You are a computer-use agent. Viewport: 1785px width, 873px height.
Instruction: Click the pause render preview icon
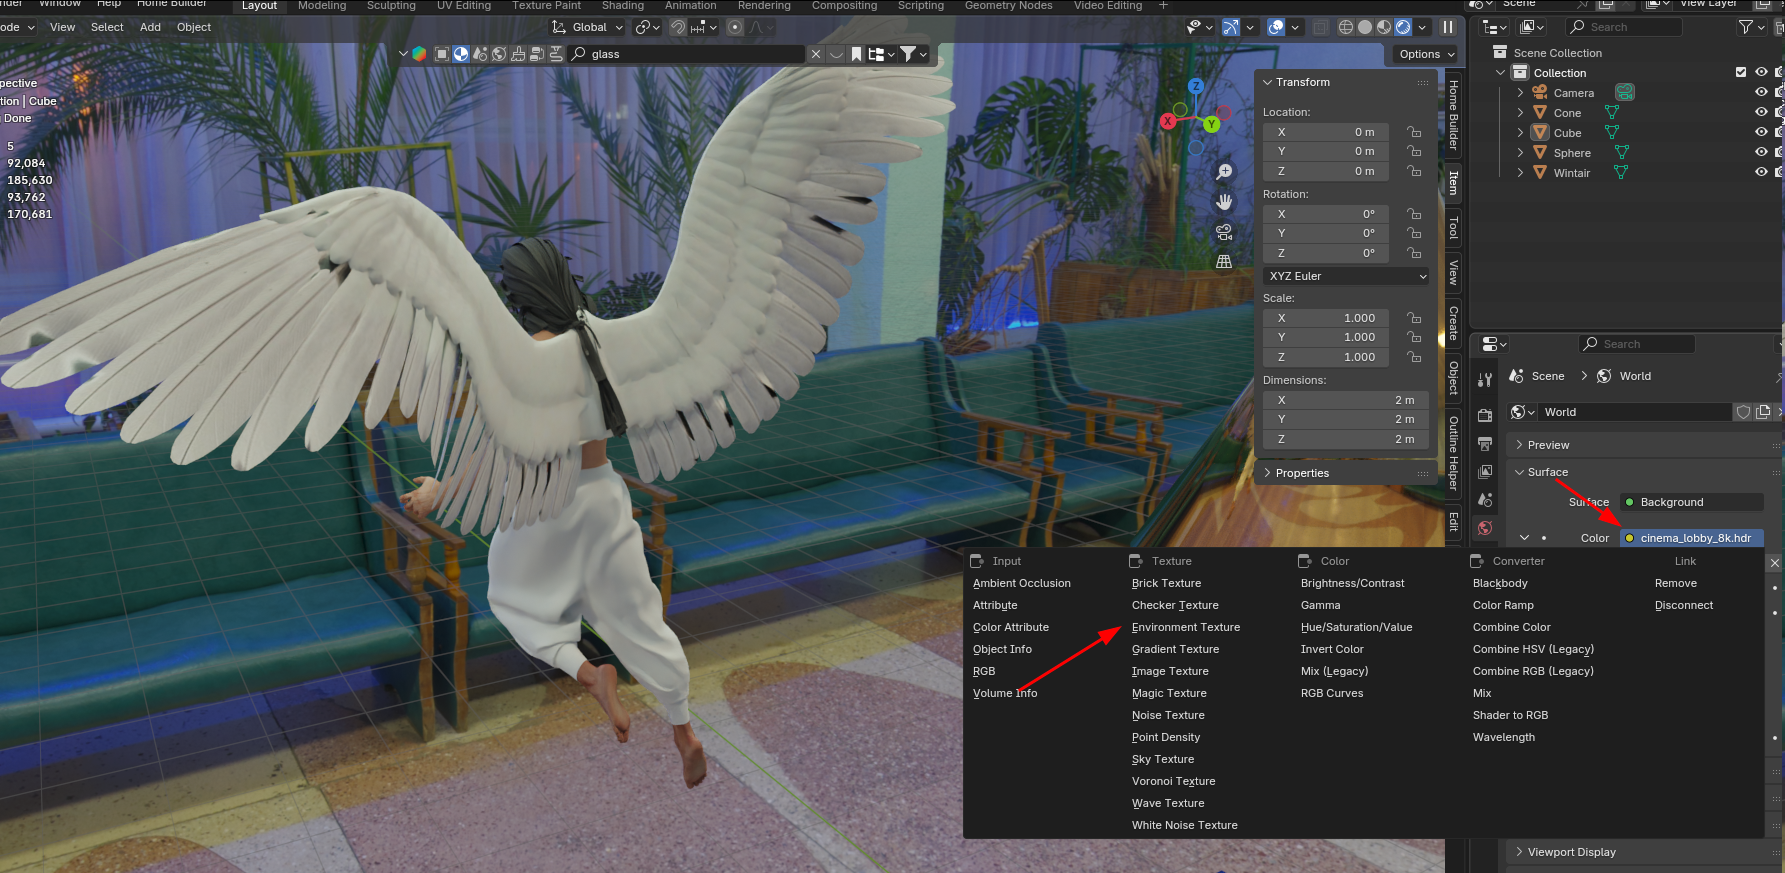point(1448,27)
